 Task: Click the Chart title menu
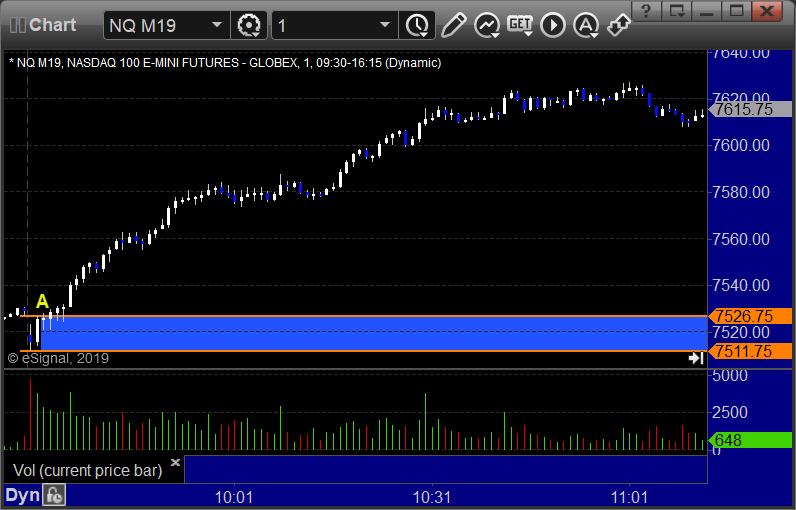click(x=43, y=25)
